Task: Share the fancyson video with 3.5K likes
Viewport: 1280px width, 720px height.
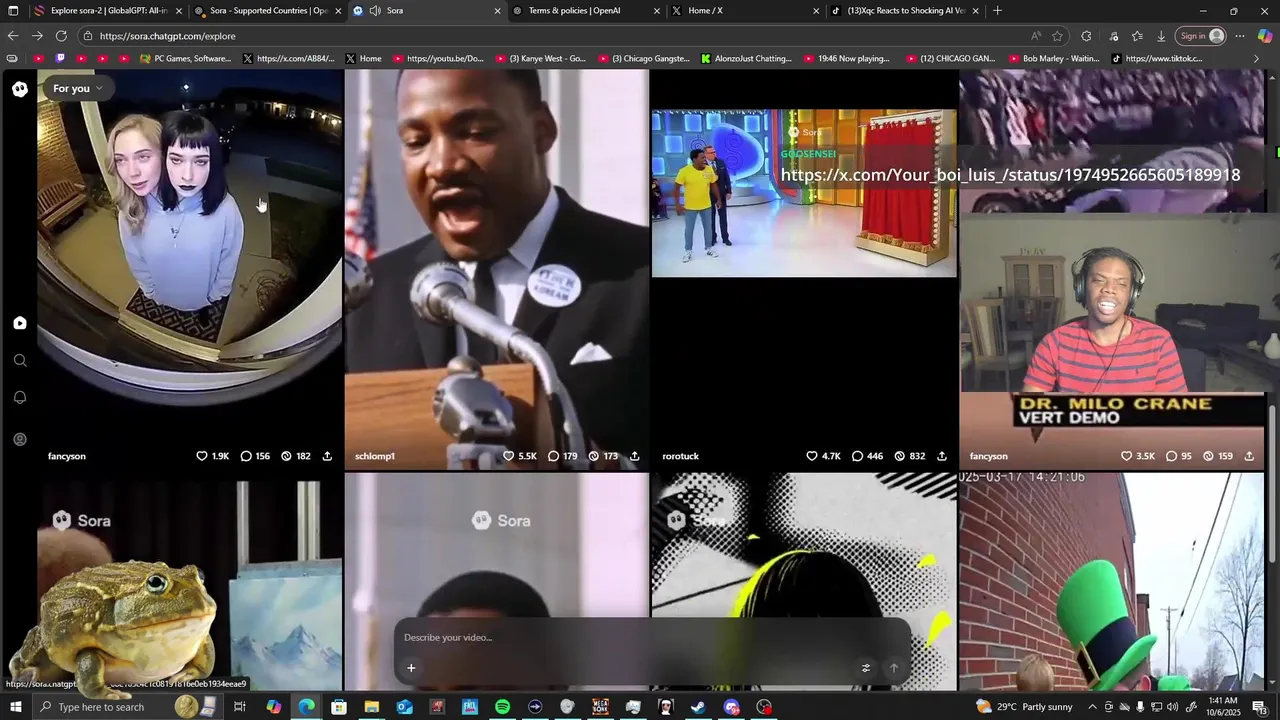Action: pos(1249,456)
